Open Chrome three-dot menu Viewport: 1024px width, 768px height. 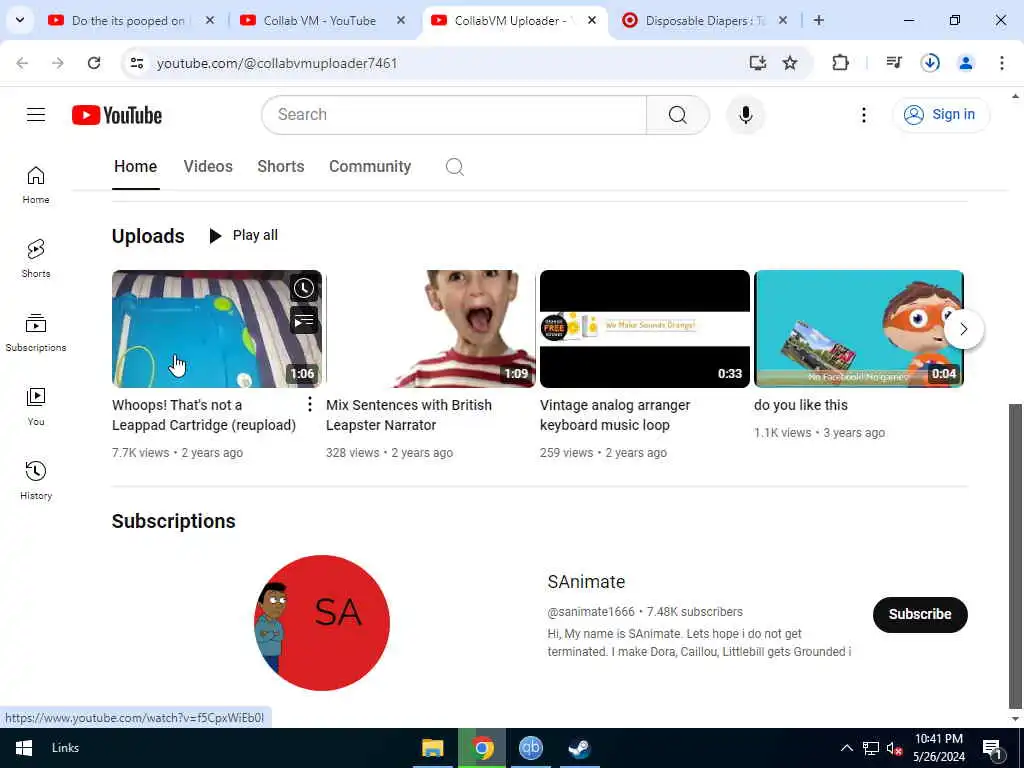pos(1001,63)
